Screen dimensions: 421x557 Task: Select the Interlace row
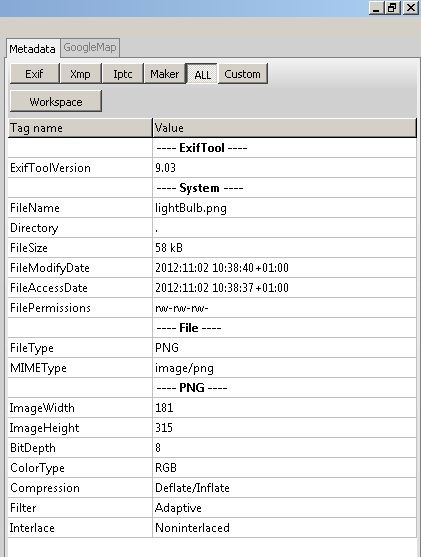click(212, 528)
